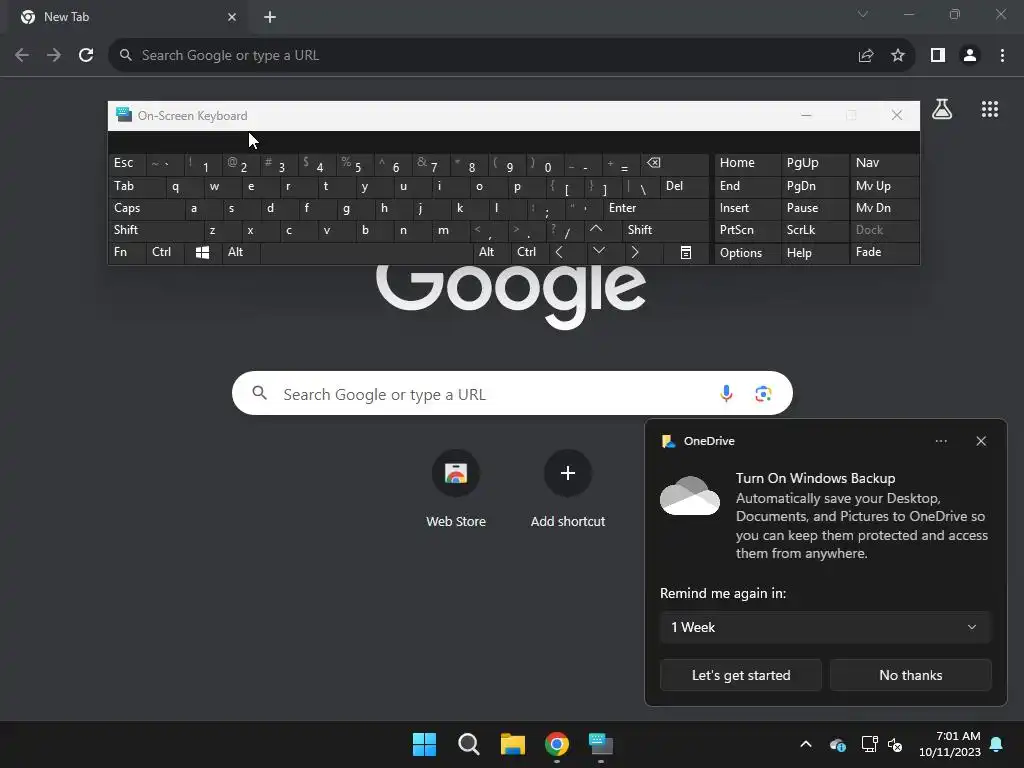Image resolution: width=1024 pixels, height=768 pixels.
Task: Open Chrome's three-dot menu
Action: 1002,56
